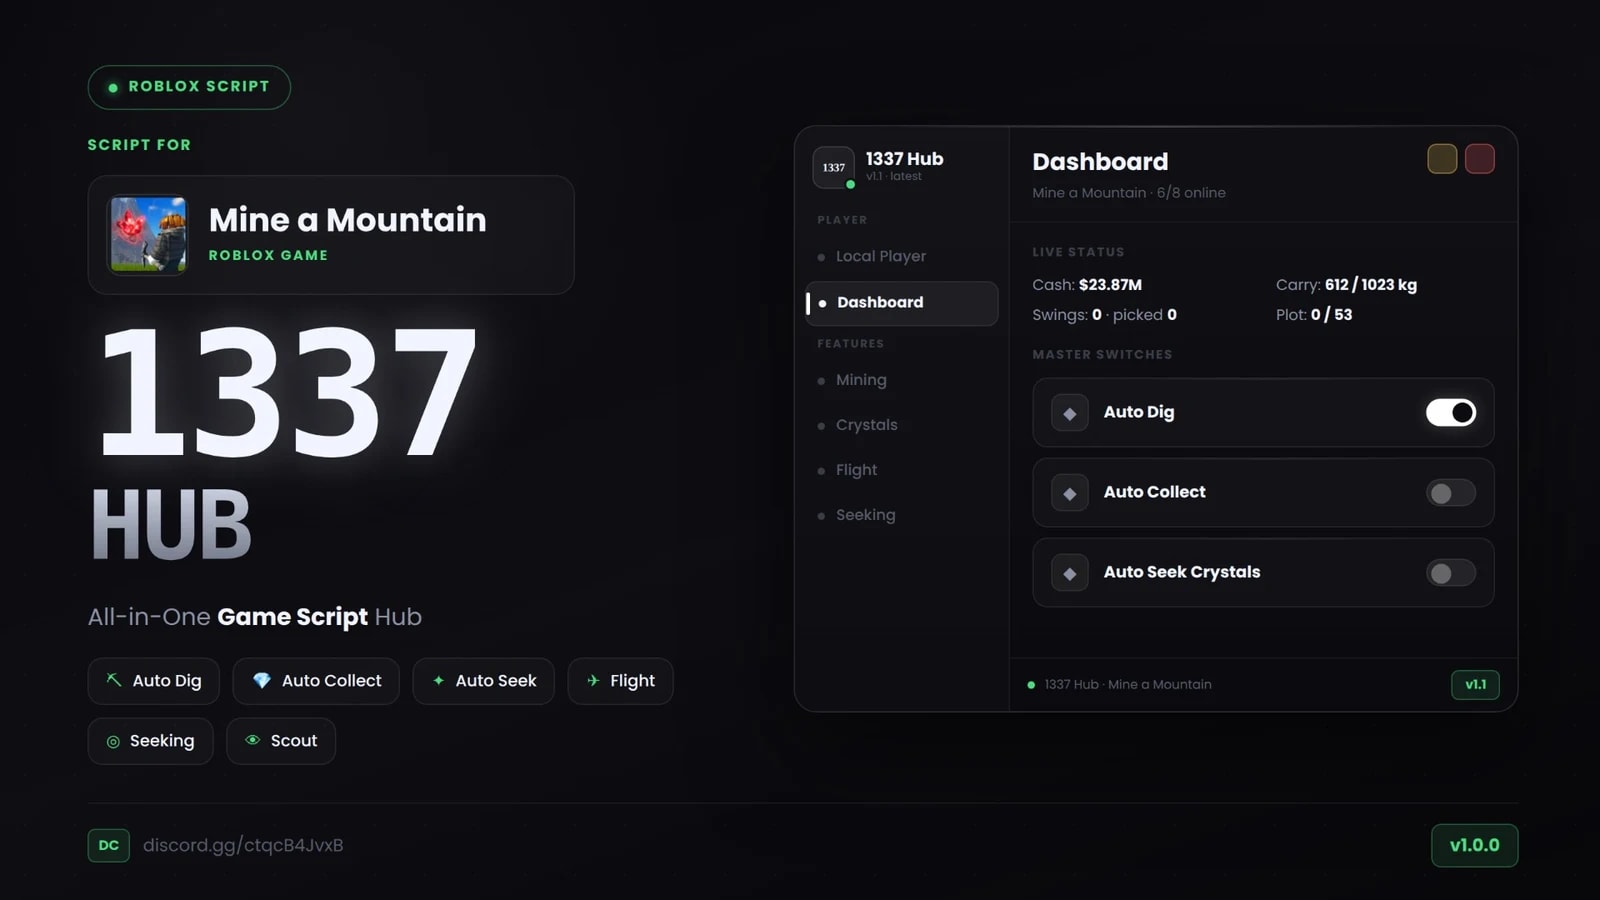Click the red close square button
The width and height of the screenshot is (1600, 900).
[1480, 159]
